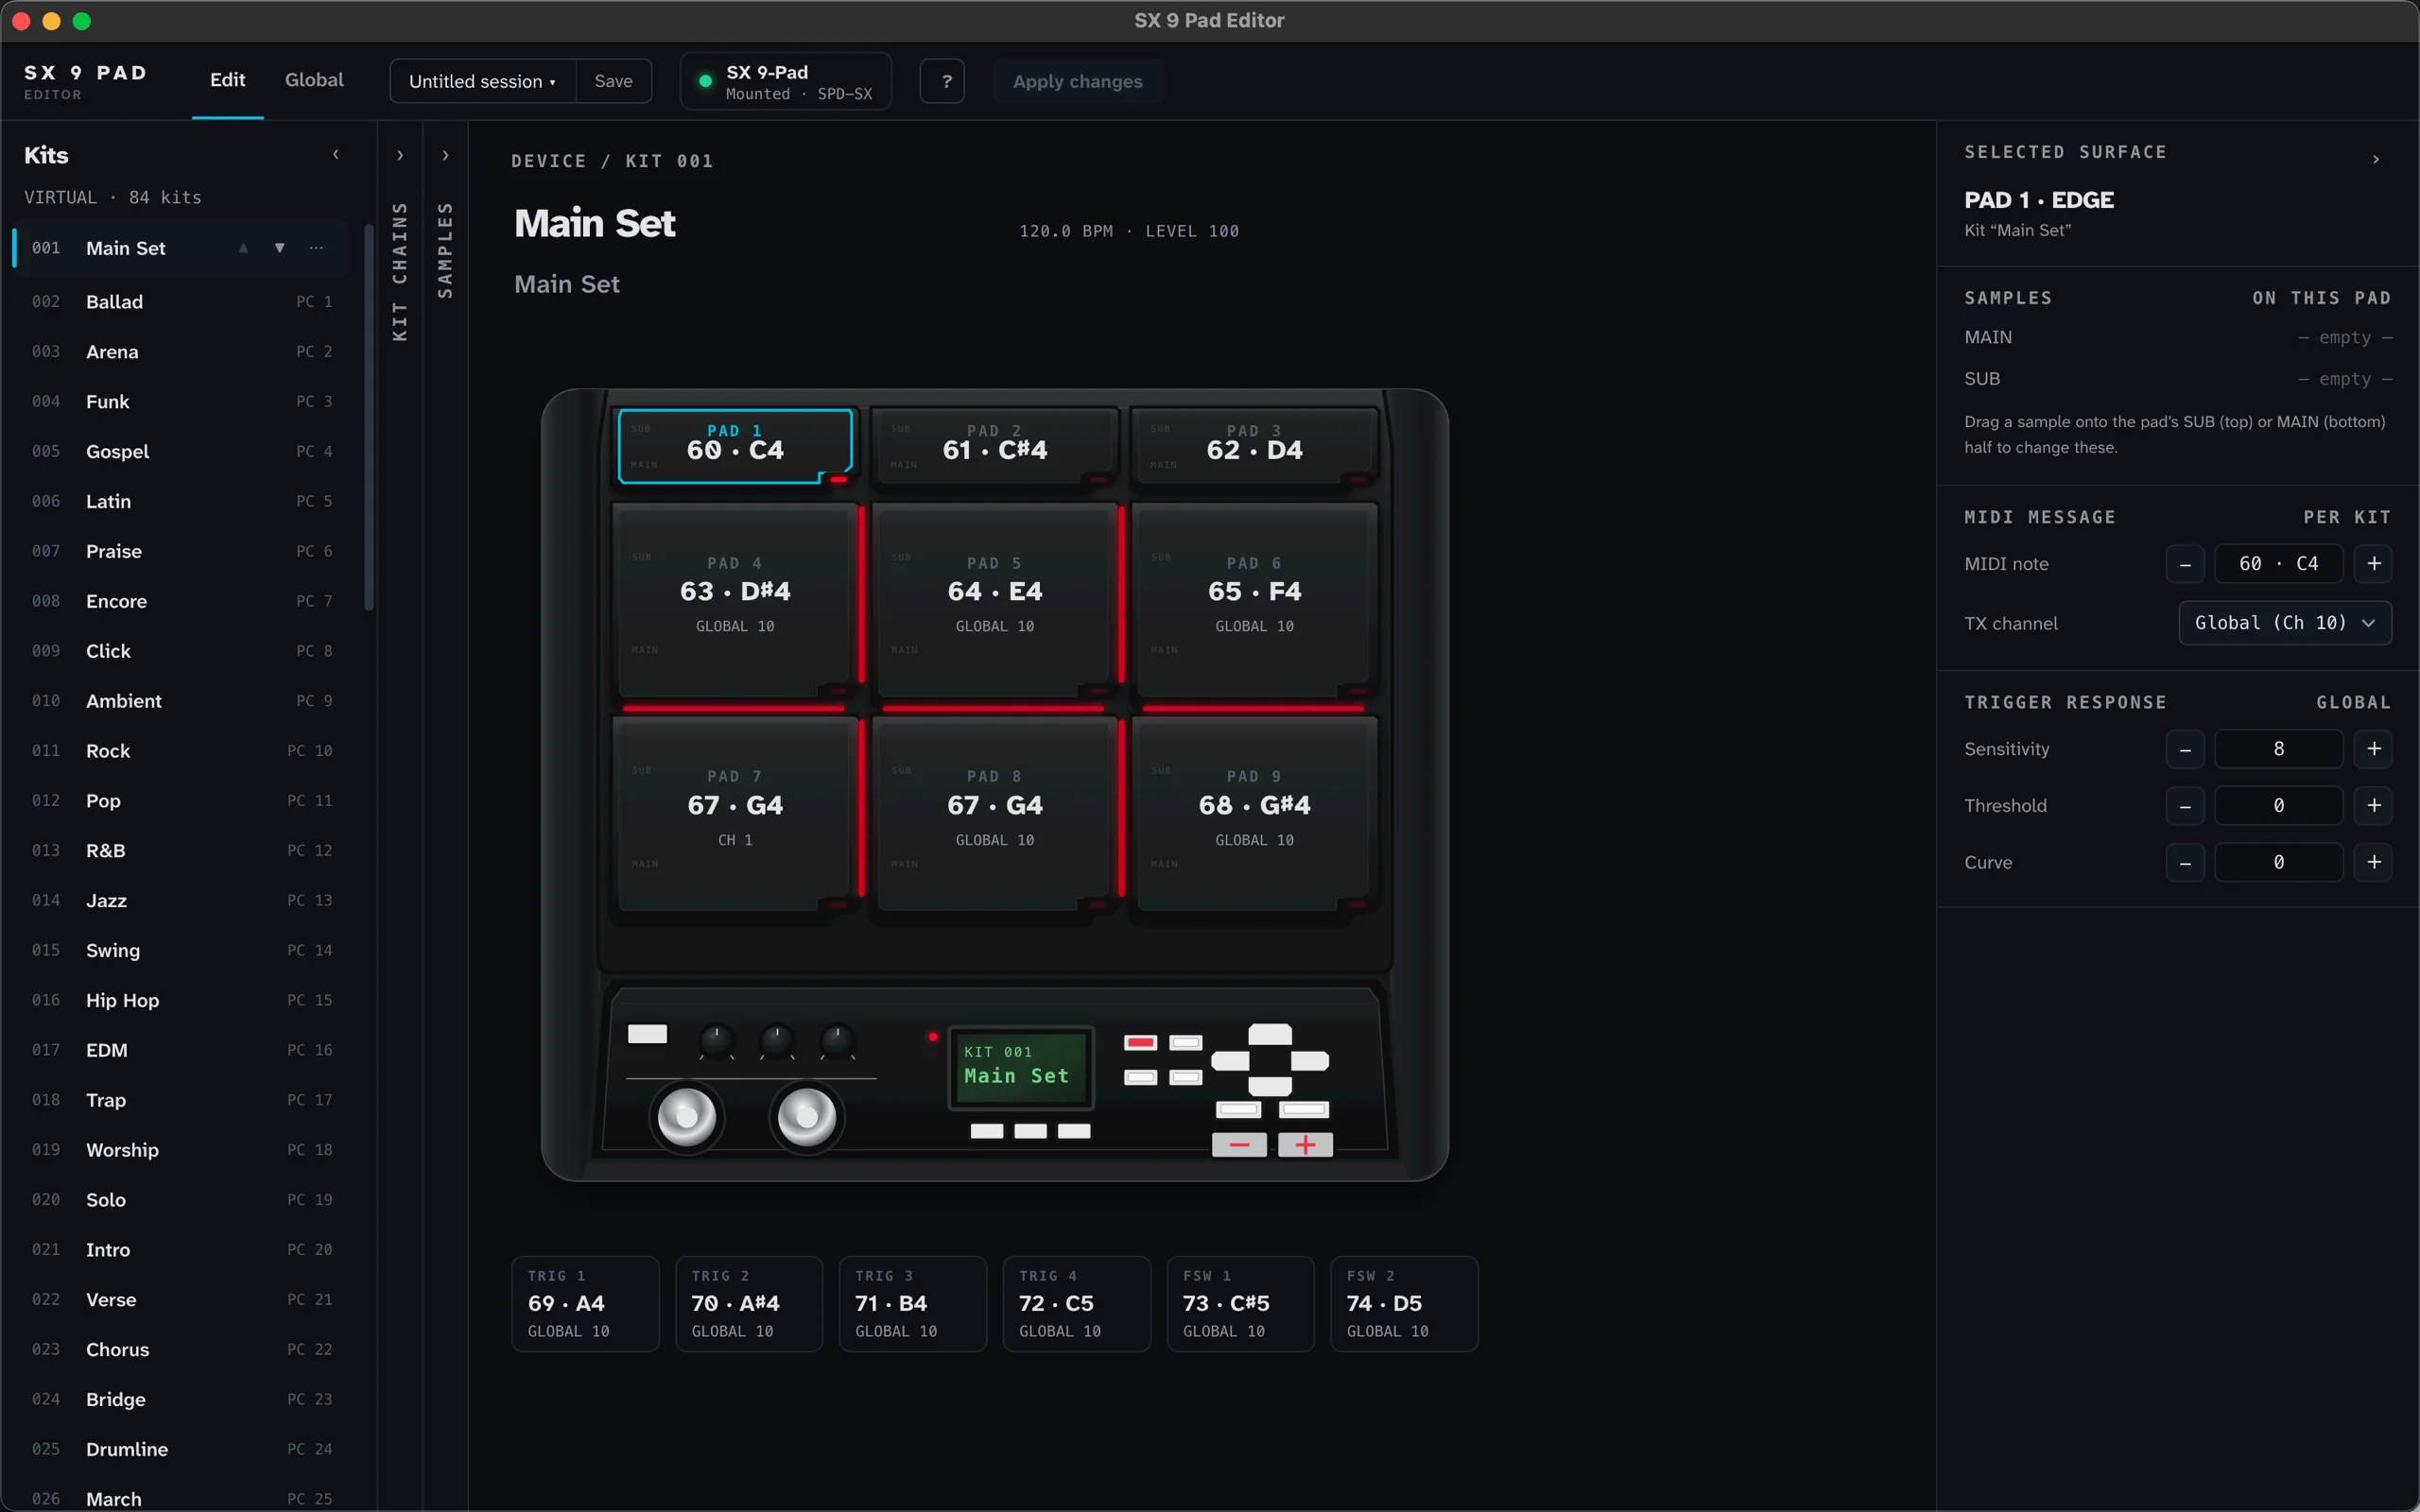Screen dimensions: 2420x1512
Task: Click the Curve value field
Action: (2278, 862)
